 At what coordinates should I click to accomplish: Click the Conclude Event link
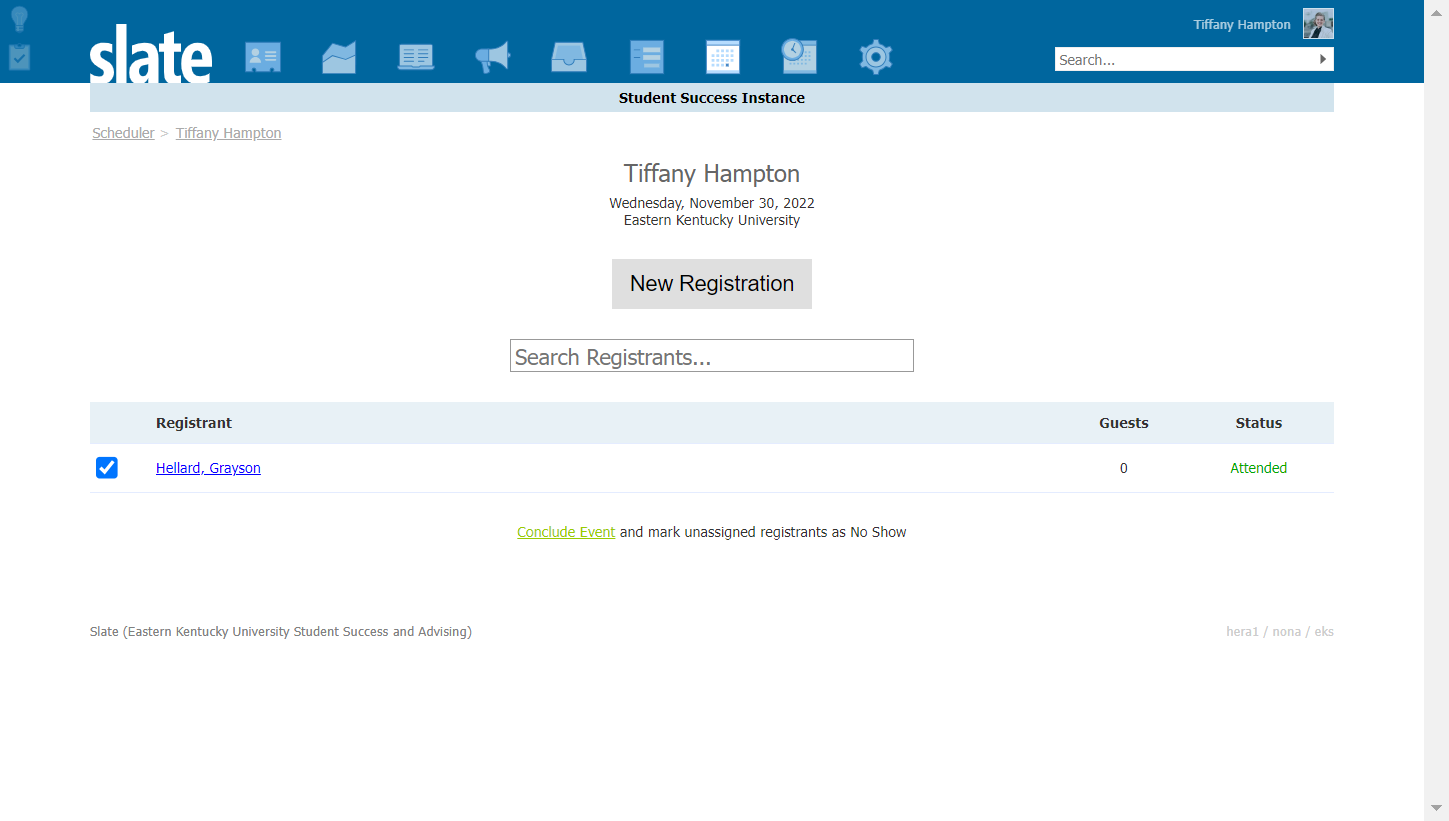(x=566, y=532)
